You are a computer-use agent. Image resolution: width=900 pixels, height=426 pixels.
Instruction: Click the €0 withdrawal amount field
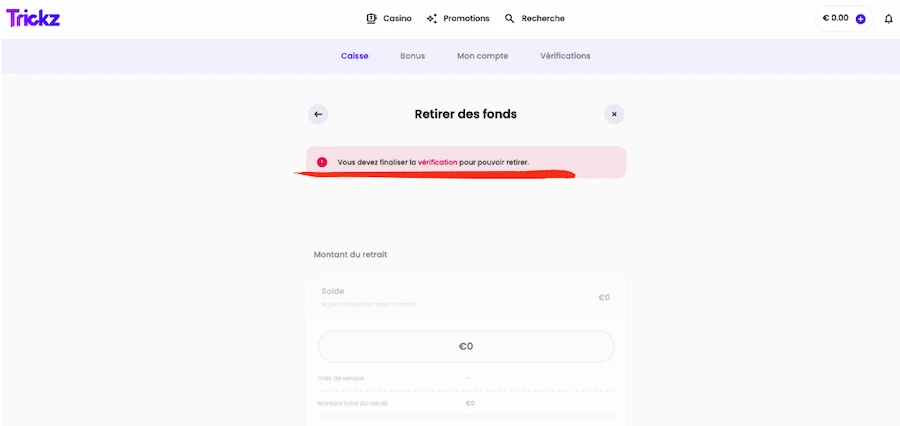[466, 346]
